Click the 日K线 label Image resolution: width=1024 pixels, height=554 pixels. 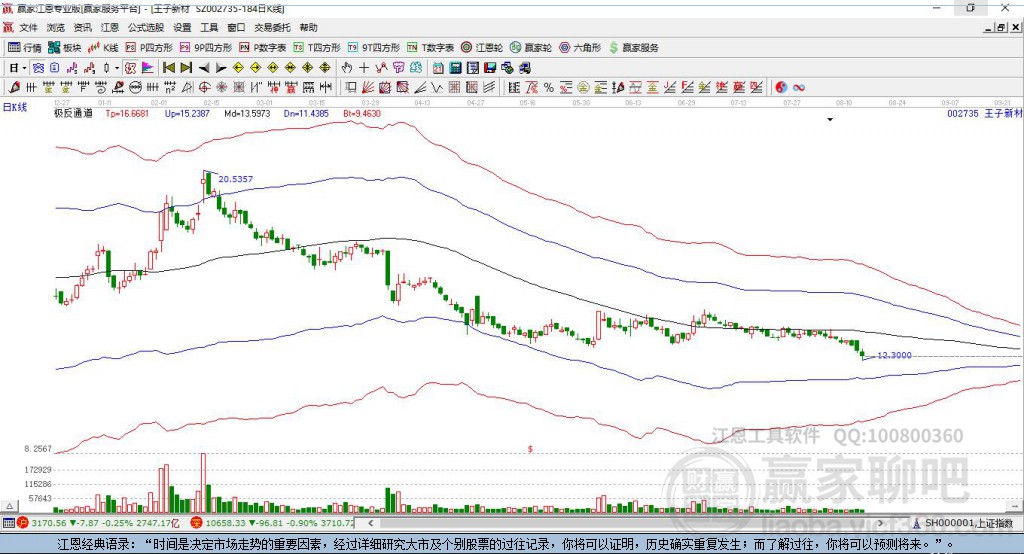click(x=15, y=107)
